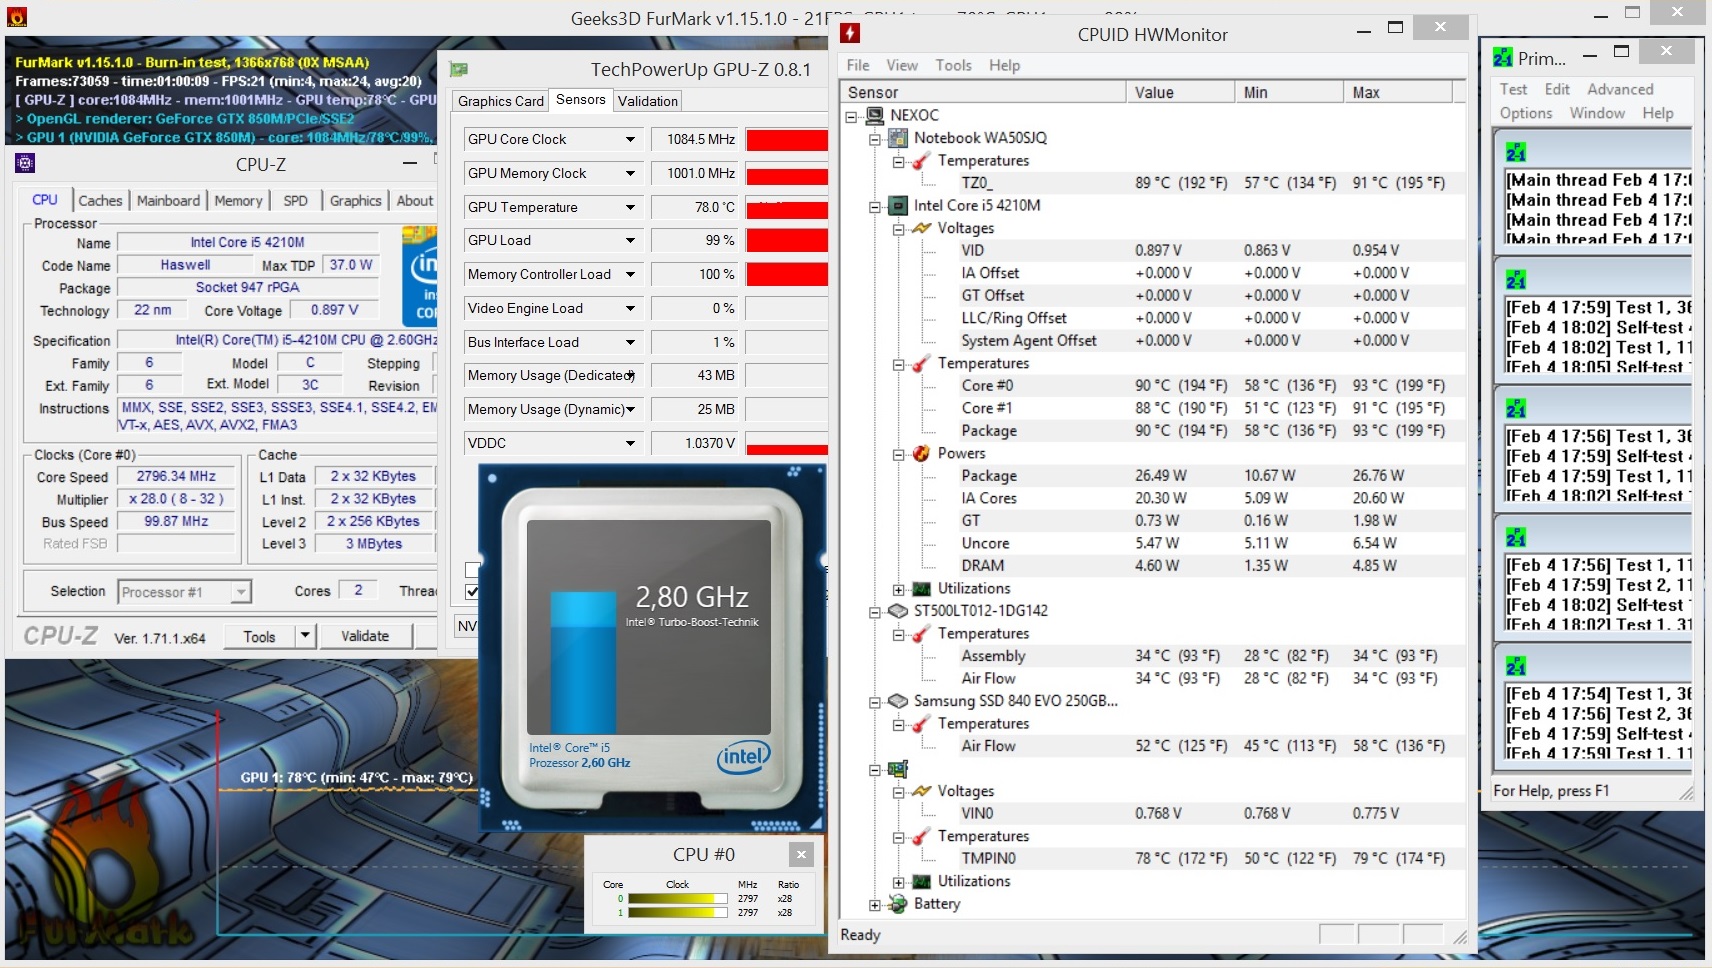Click the blue Turbo Boost frequency bar
This screenshot has height=968, width=1712.
pos(584,663)
